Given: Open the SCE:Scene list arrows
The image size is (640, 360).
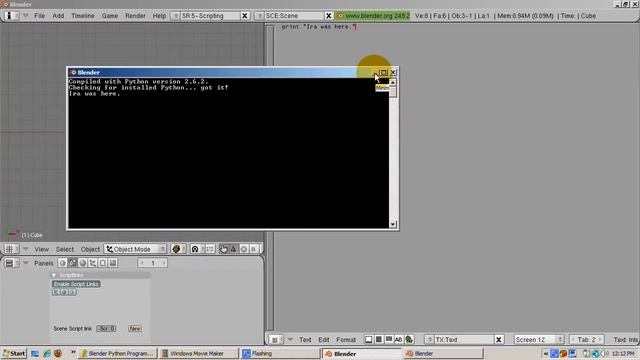Looking at the screenshot, I should 260,16.
